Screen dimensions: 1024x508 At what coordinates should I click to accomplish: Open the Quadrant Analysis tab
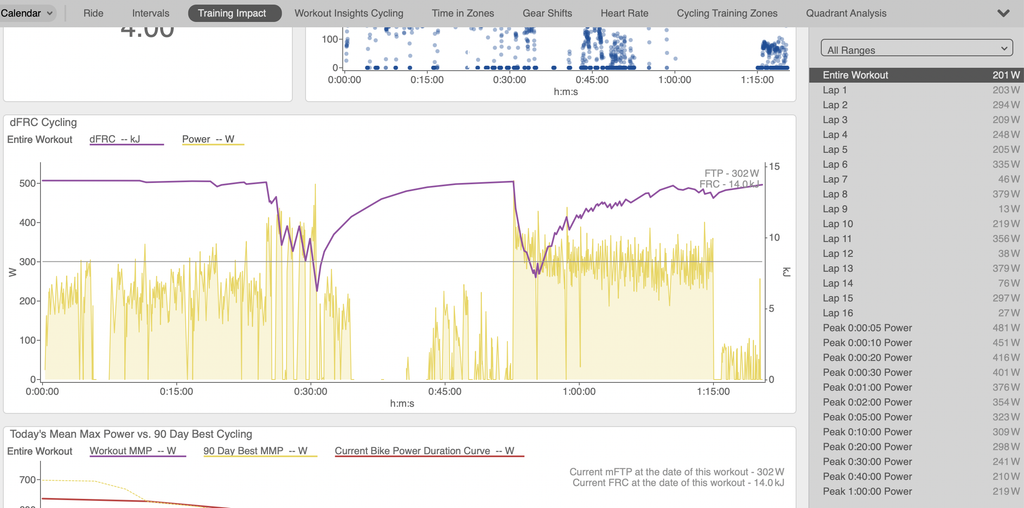[x=846, y=13]
